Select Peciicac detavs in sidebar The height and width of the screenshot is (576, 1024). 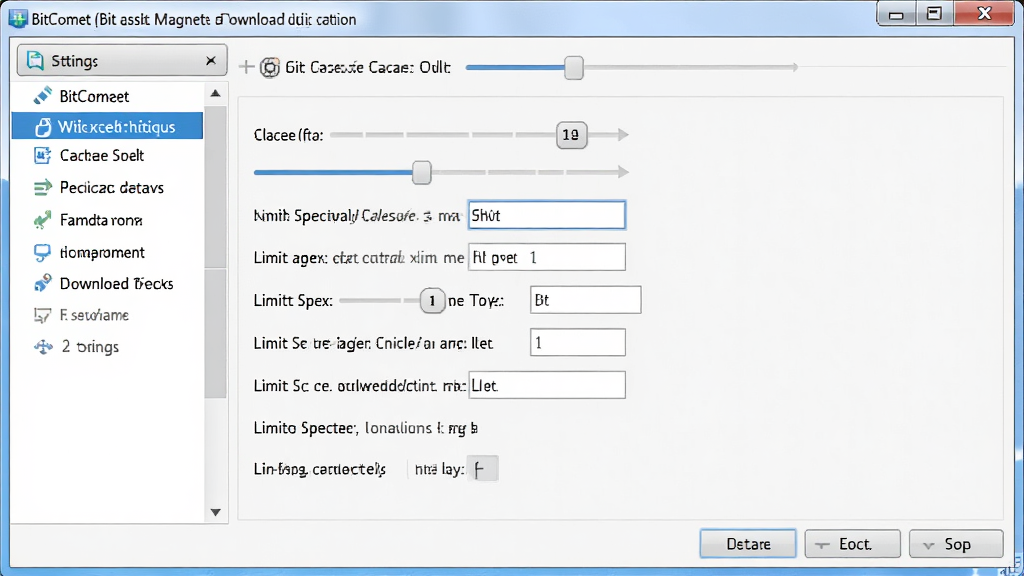[x=107, y=188]
